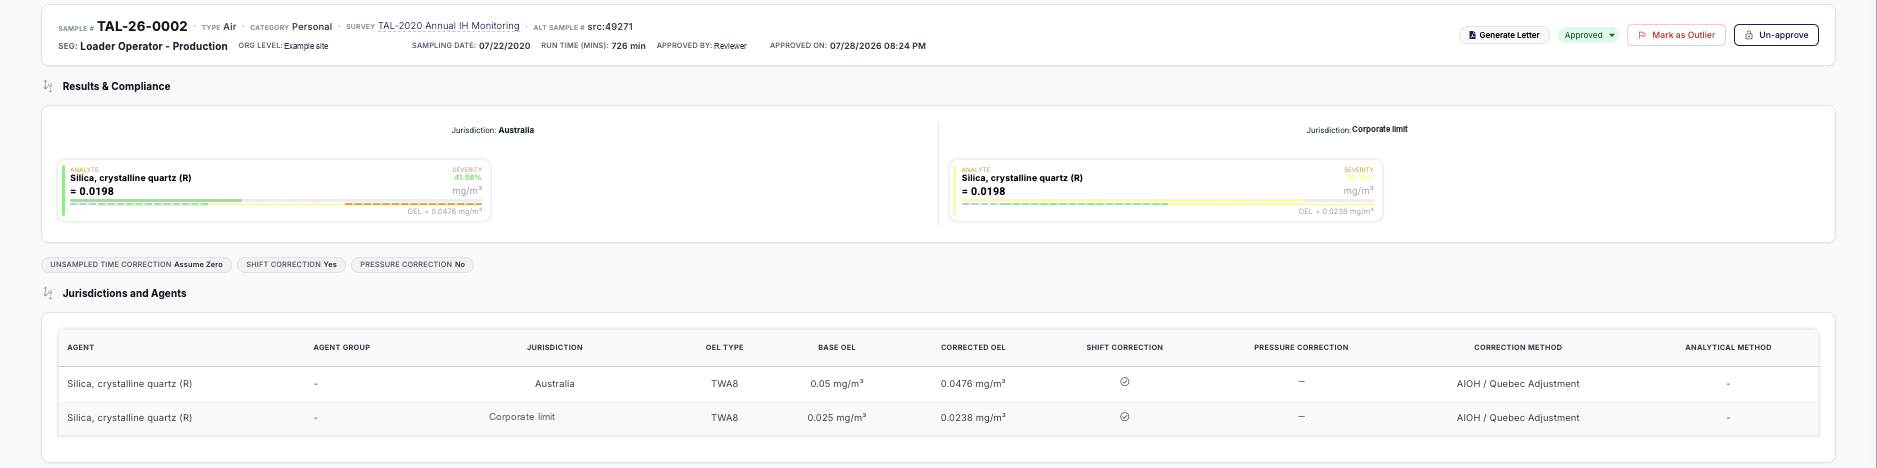Click the Un-approve button
The width and height of the screenshot is (1877, 468).
pos(1776,35)
